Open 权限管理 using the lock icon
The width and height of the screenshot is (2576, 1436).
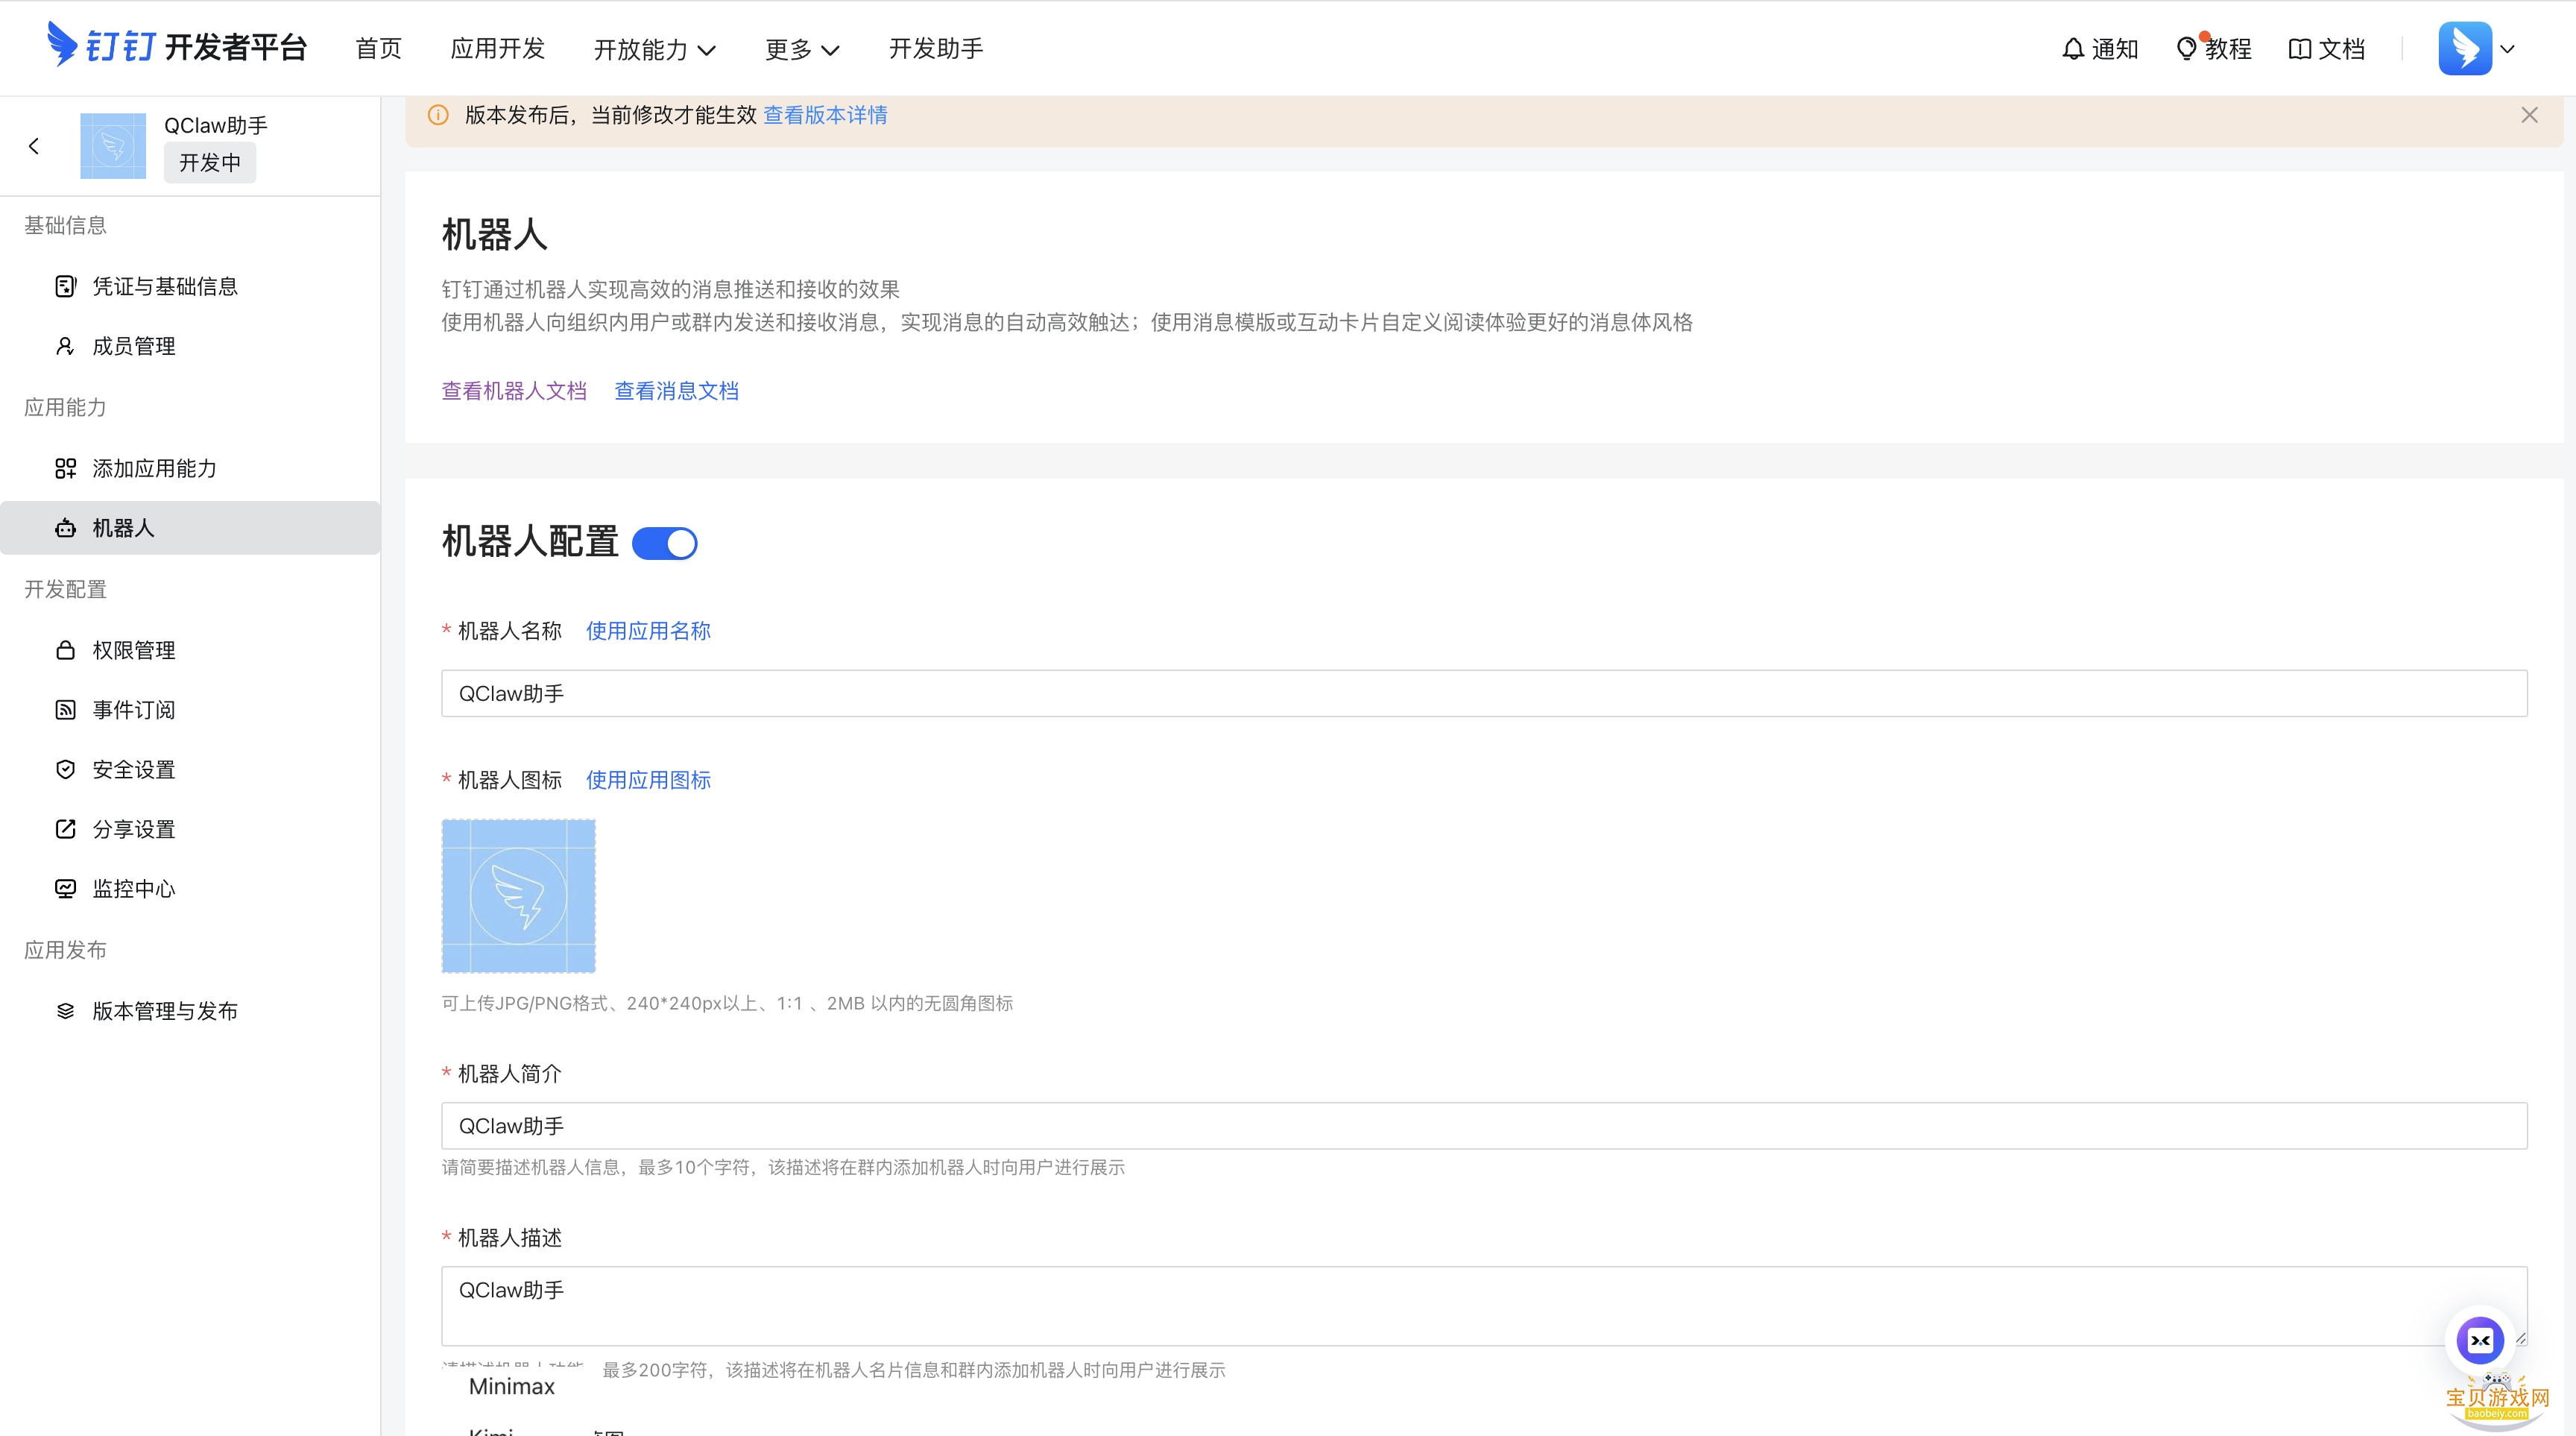tap(65, 650)
